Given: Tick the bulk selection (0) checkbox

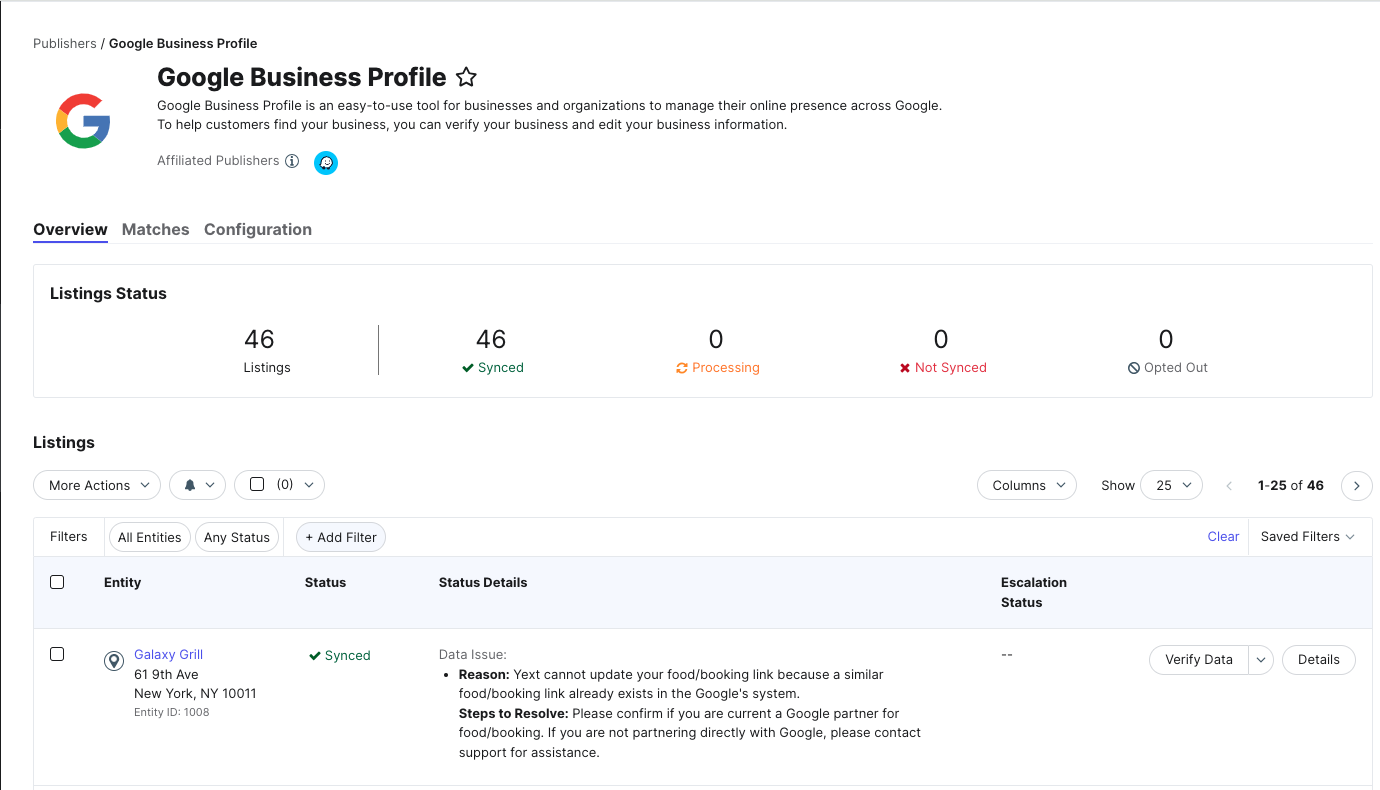Looking at the screenshot, I should click(x=257, y=484).
